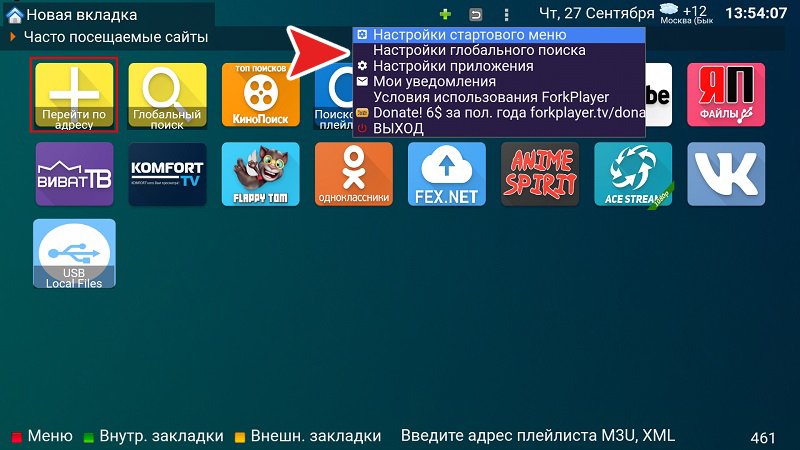
Task: Click the back arrow icon in top bar
Action: (476, 14)
